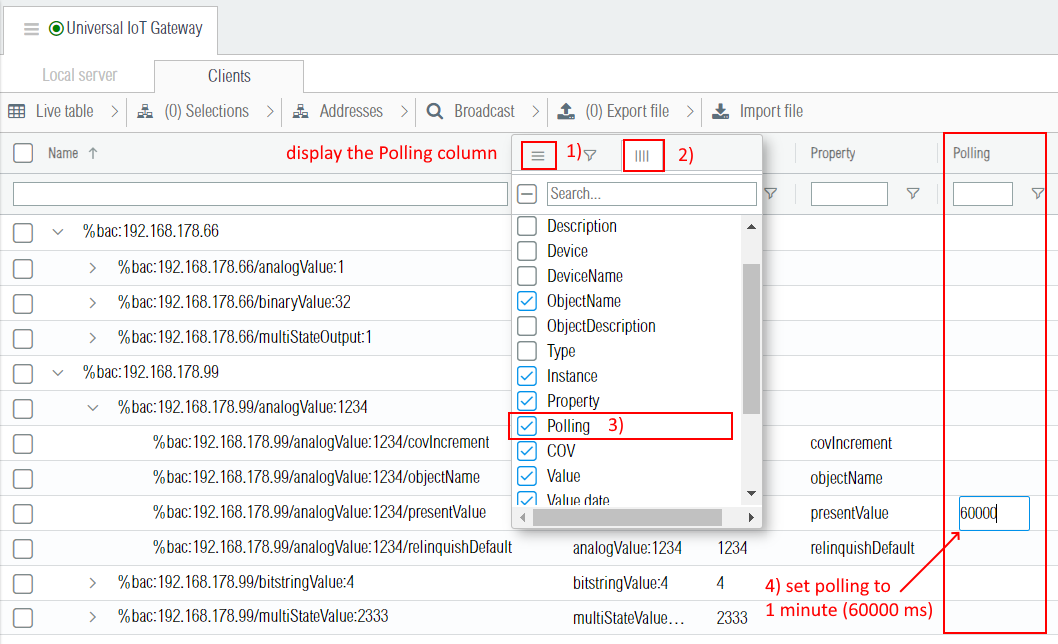Open the general menu icon in popup

point(538,155)
